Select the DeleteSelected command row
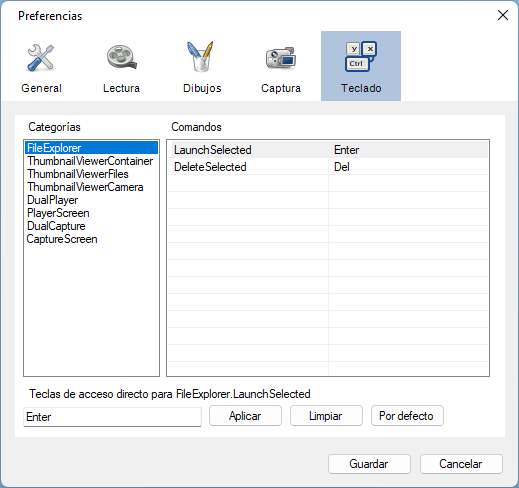 click(x=328, y=167)
